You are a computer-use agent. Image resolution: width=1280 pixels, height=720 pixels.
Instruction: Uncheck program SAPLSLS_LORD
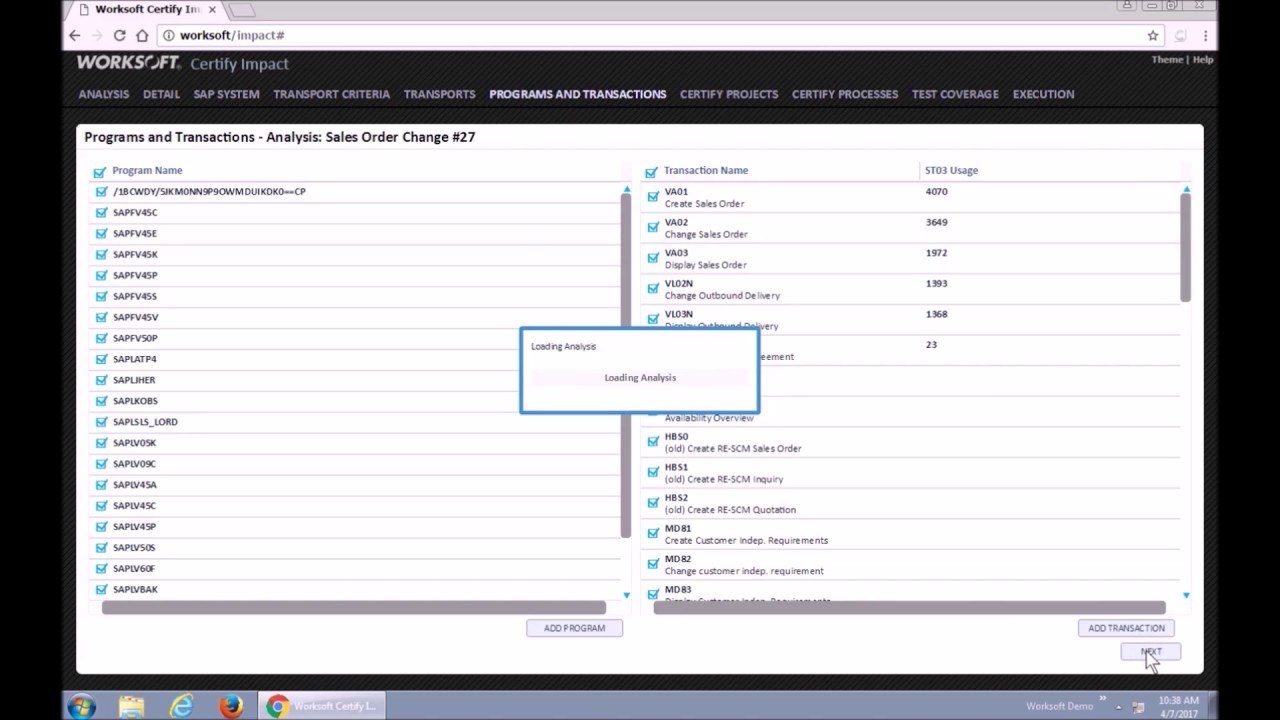(x=101, y=422)
